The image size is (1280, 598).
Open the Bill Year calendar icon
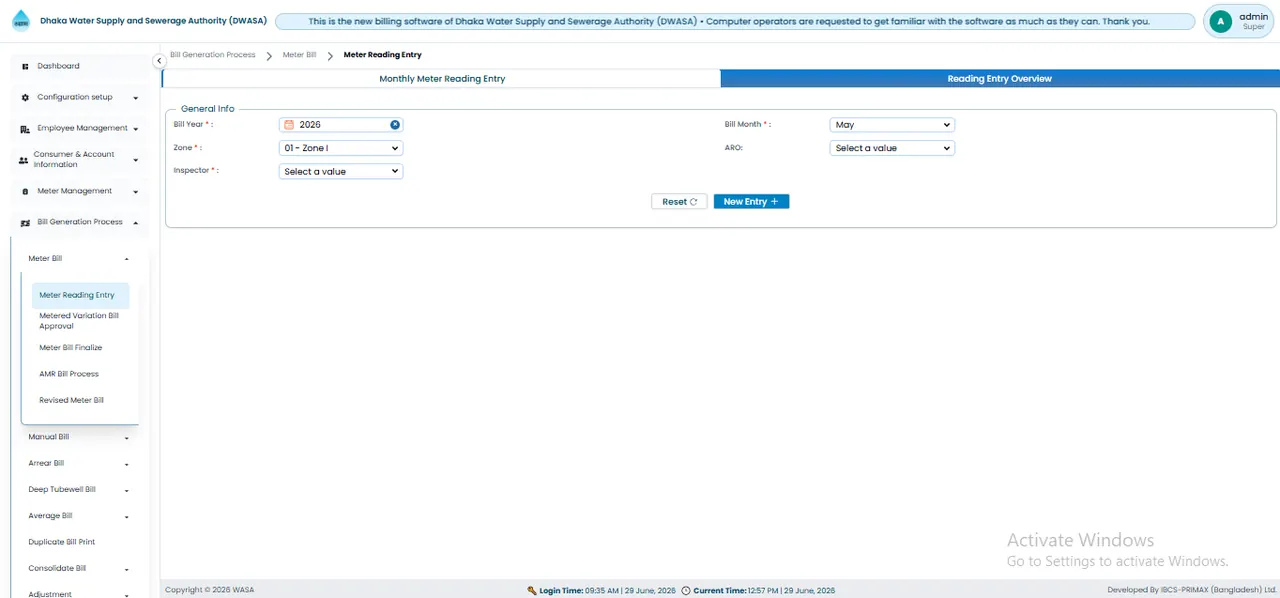pyautogui.click(x=289, y=125)
